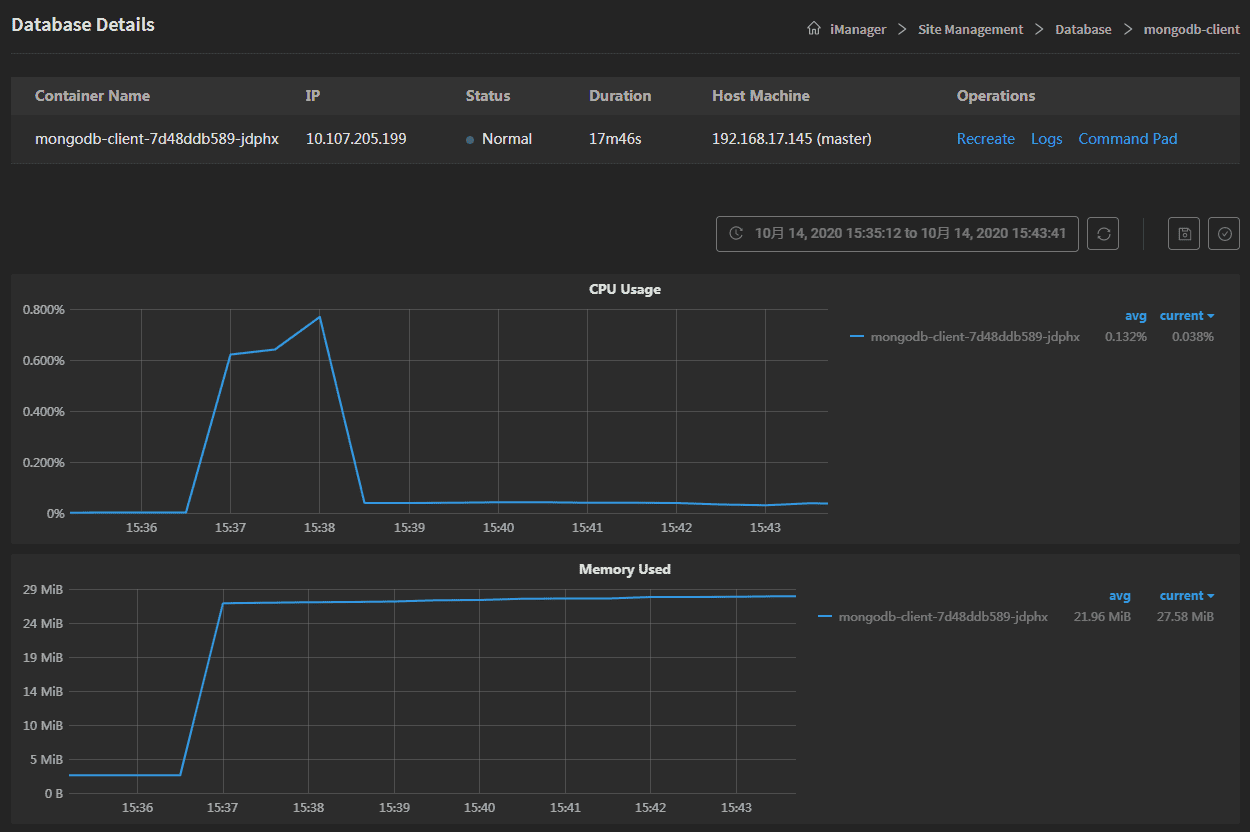This screenshot has height=832, width=1250.
Task: Sort CPU Usage legend by current
Action: [1186, 316]
